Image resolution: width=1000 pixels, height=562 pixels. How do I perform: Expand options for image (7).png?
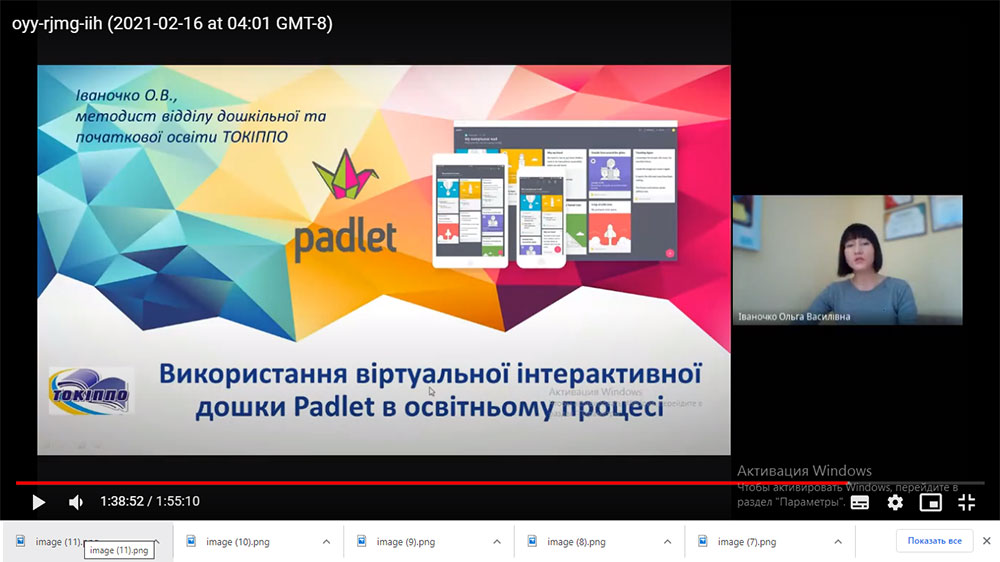tap(838, 542)
